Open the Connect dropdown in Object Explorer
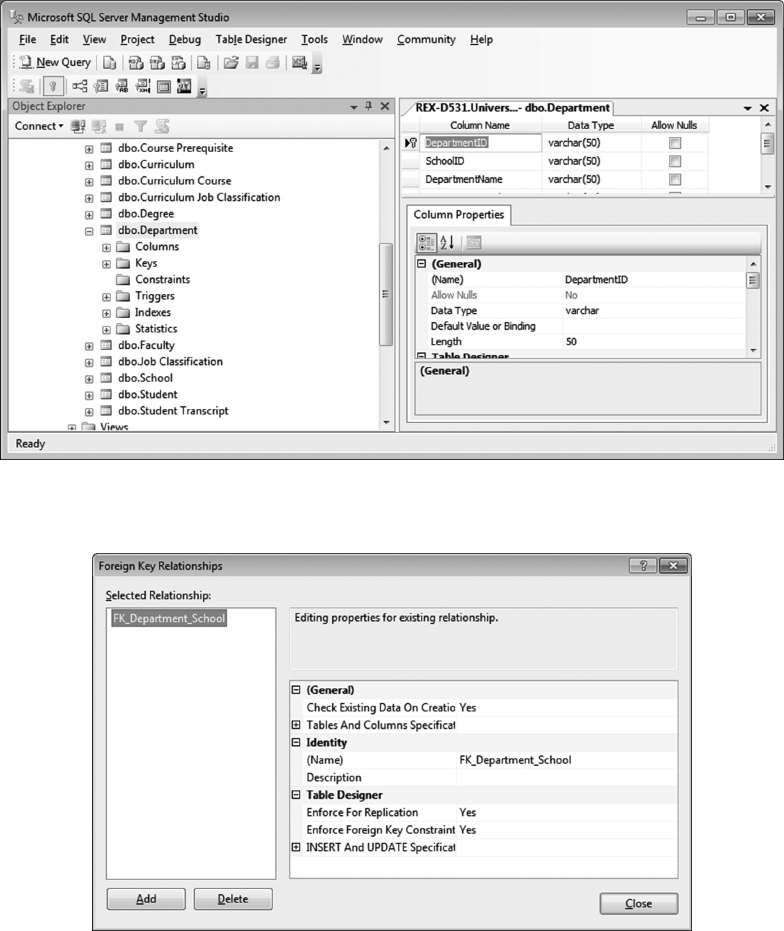This screenshot has width=784, height=931. [x=39, y=126]
